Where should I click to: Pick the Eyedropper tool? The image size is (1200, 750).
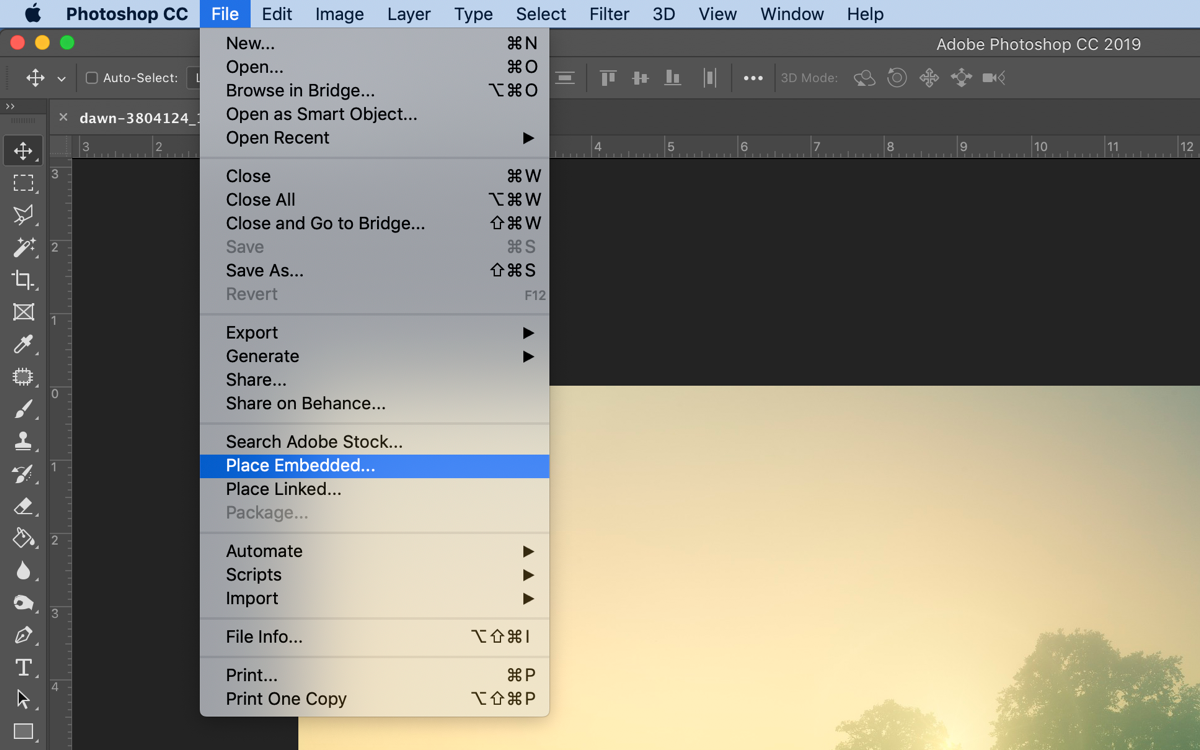tap(23, 344)
